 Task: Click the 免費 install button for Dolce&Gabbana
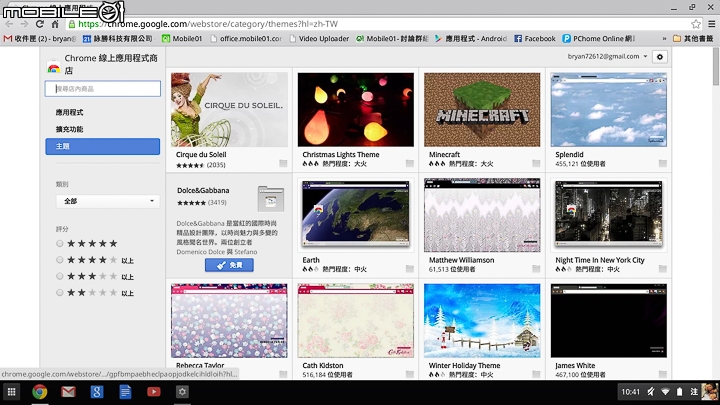point(229,265)
